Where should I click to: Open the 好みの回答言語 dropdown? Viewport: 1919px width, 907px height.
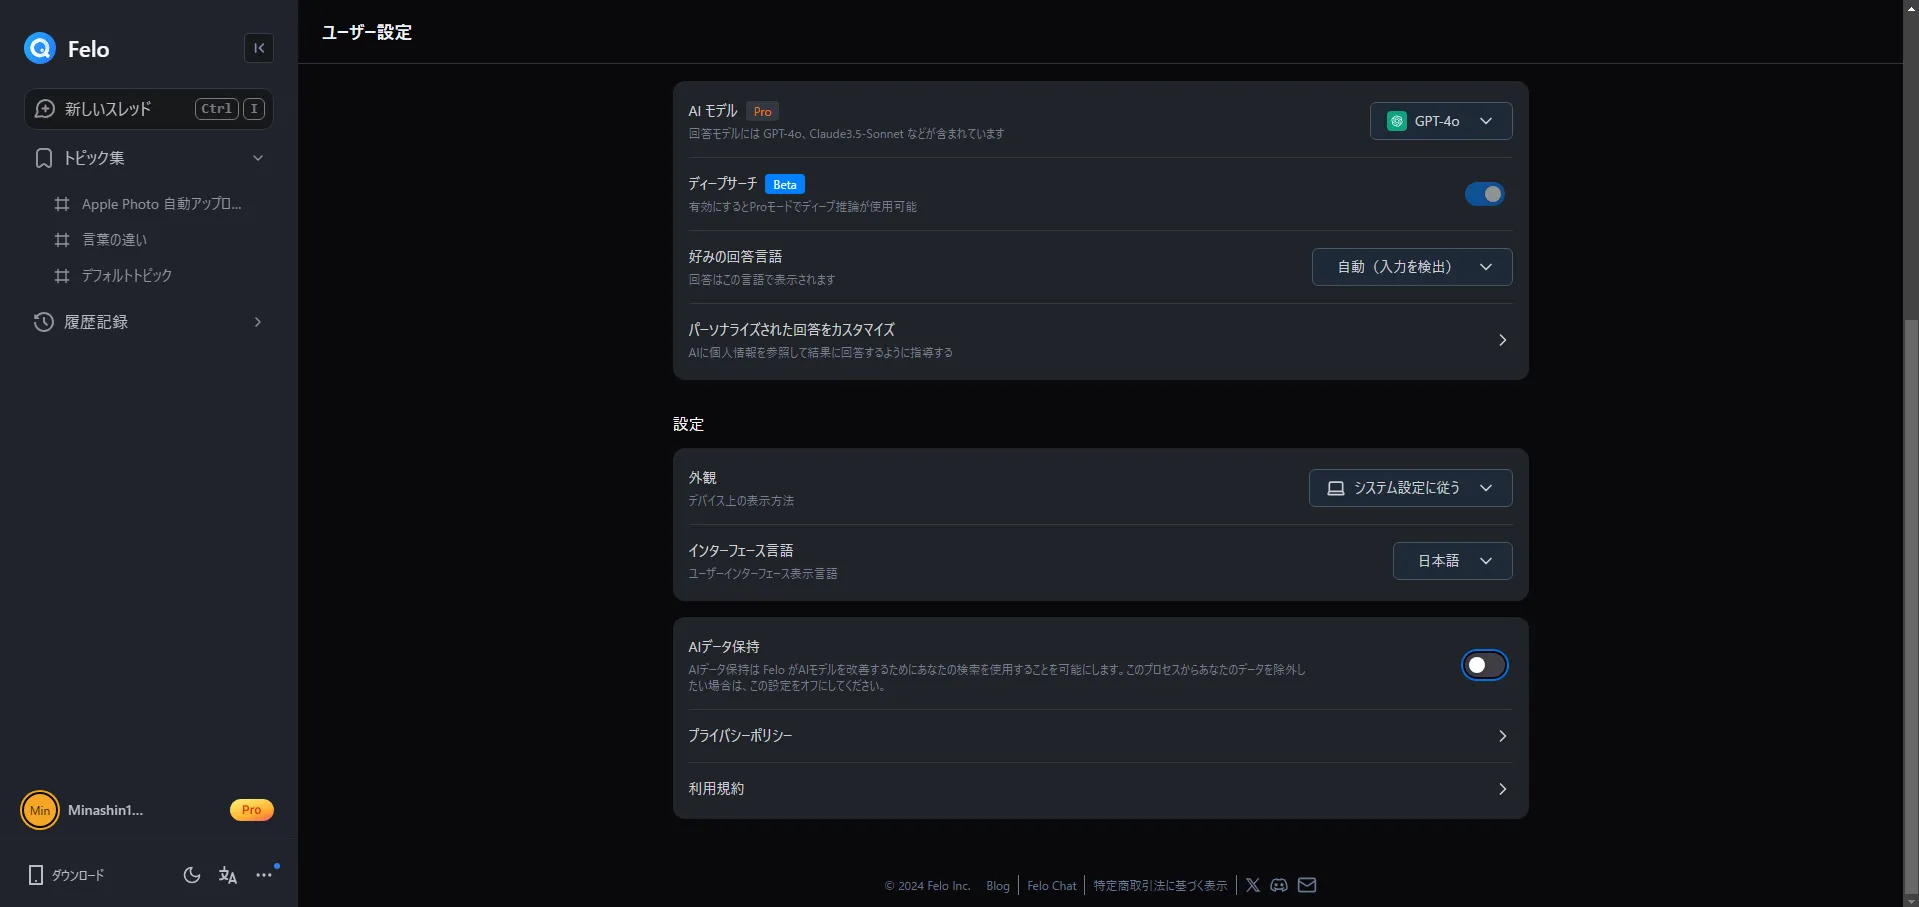(1411, 267)
